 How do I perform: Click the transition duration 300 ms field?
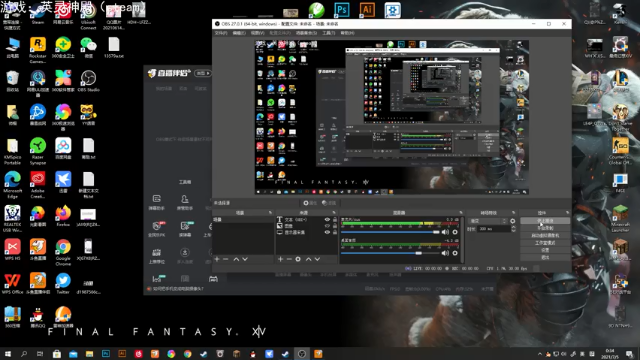(493, 229)
